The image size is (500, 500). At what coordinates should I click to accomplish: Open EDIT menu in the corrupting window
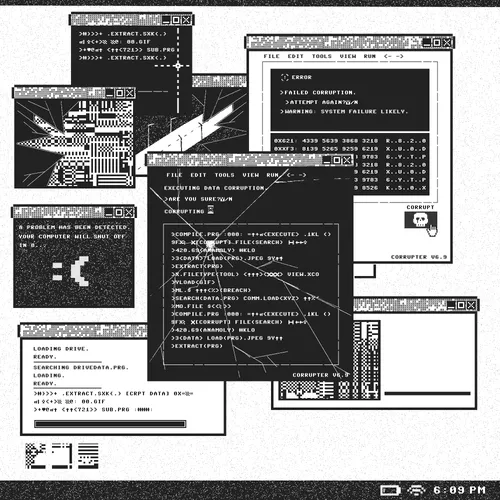point(198,175)
